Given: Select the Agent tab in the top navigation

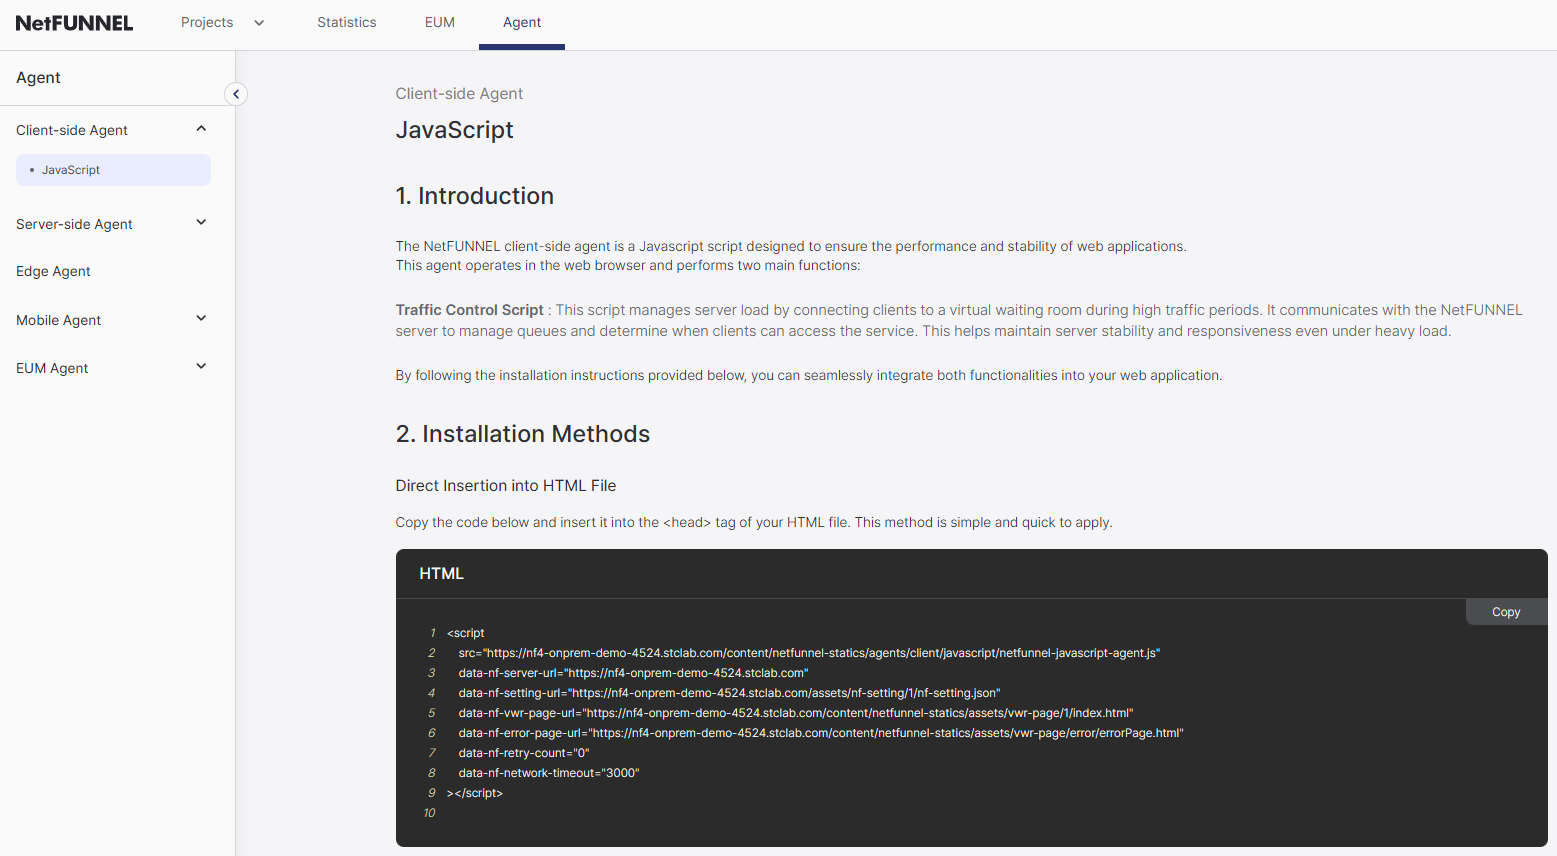Looking at the screenshot, I should (x=521, y=22).
